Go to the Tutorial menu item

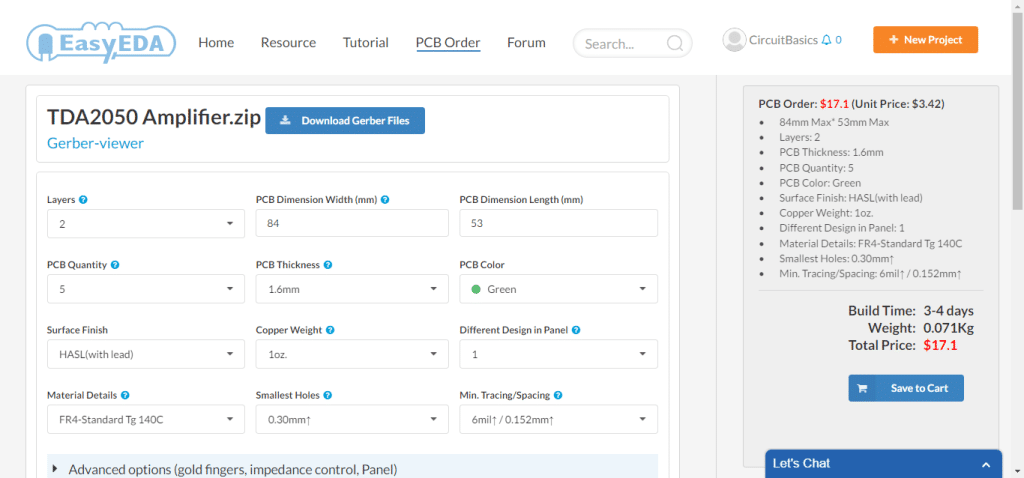tap(365, 42)
